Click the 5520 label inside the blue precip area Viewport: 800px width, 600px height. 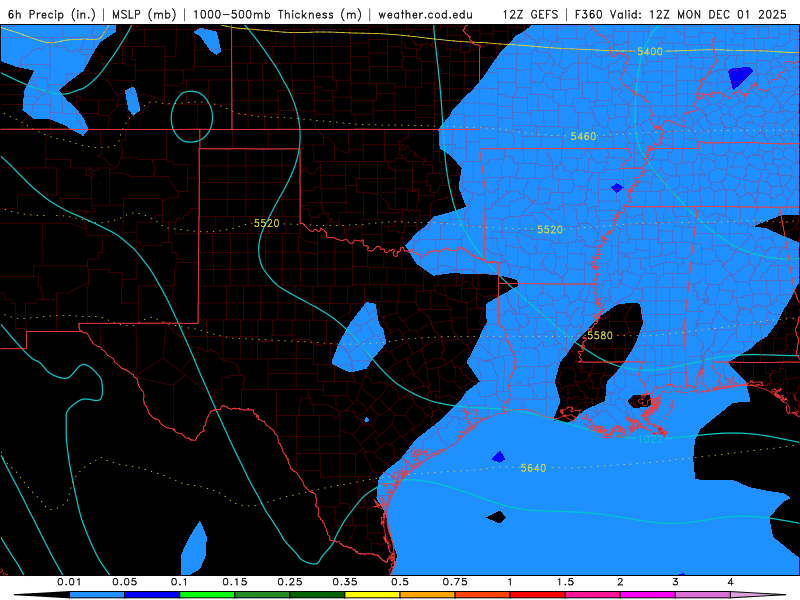(x=550, y=230)
